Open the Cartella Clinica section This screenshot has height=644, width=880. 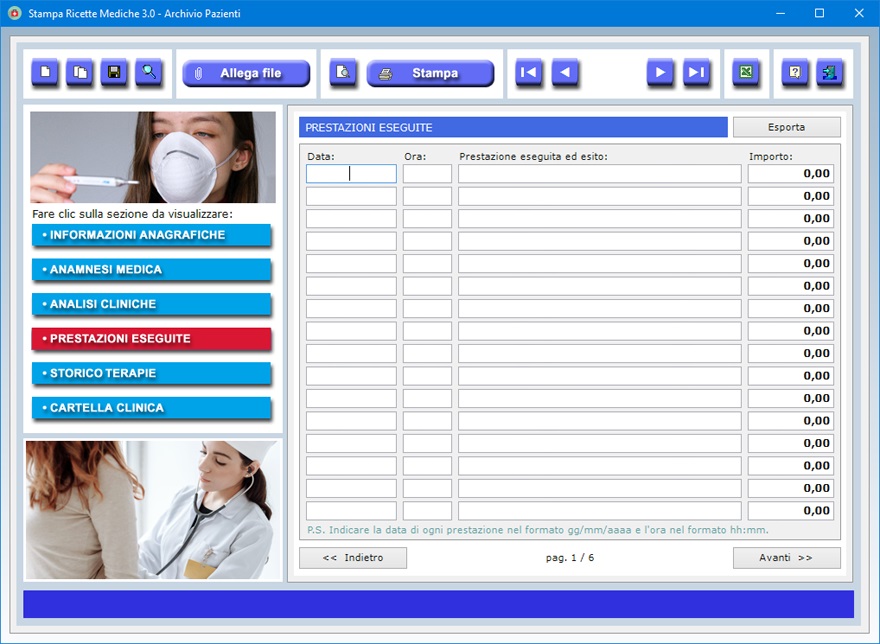(152, 408)
